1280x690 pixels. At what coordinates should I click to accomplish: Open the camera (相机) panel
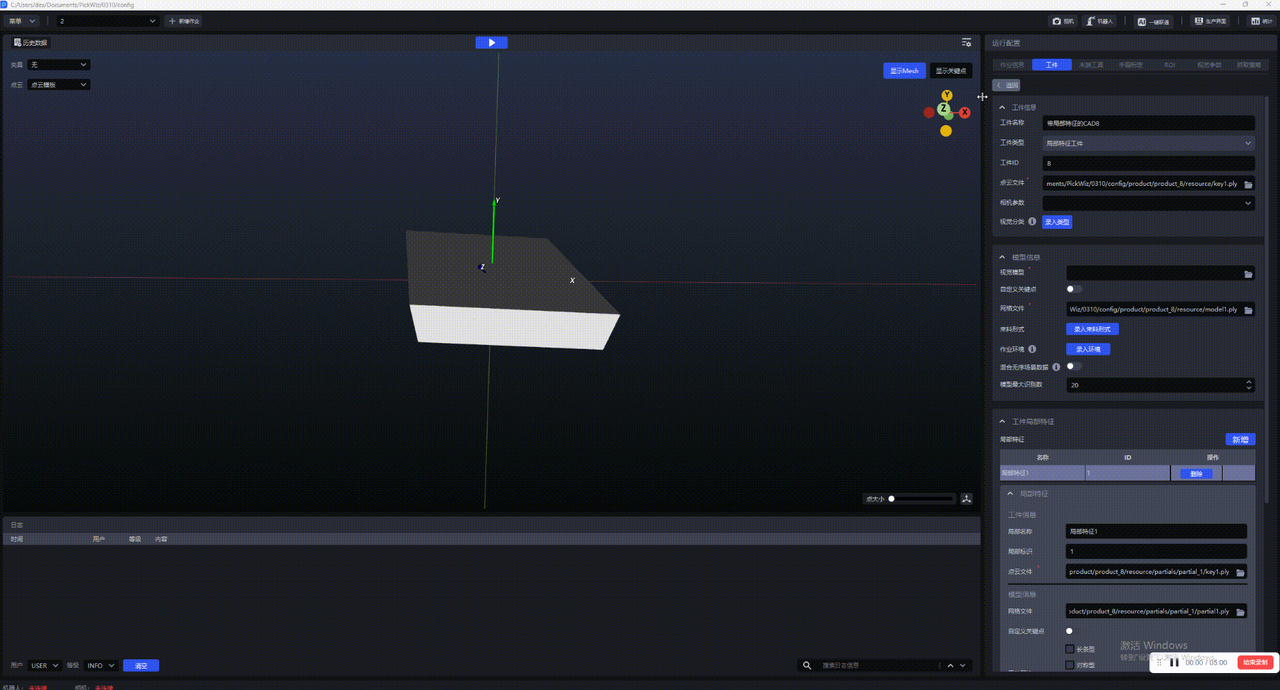click(x=1062, y=20)
